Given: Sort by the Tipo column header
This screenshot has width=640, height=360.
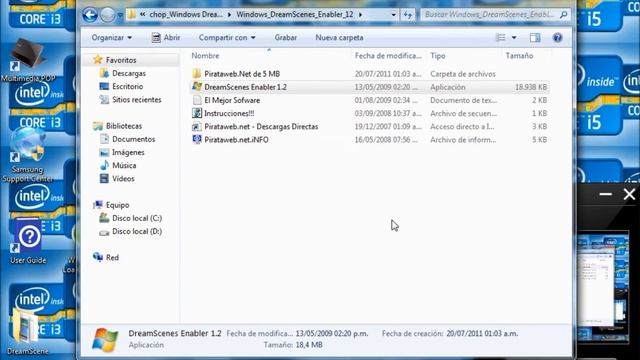Looking at the screenshot, I should pos(438,56).
